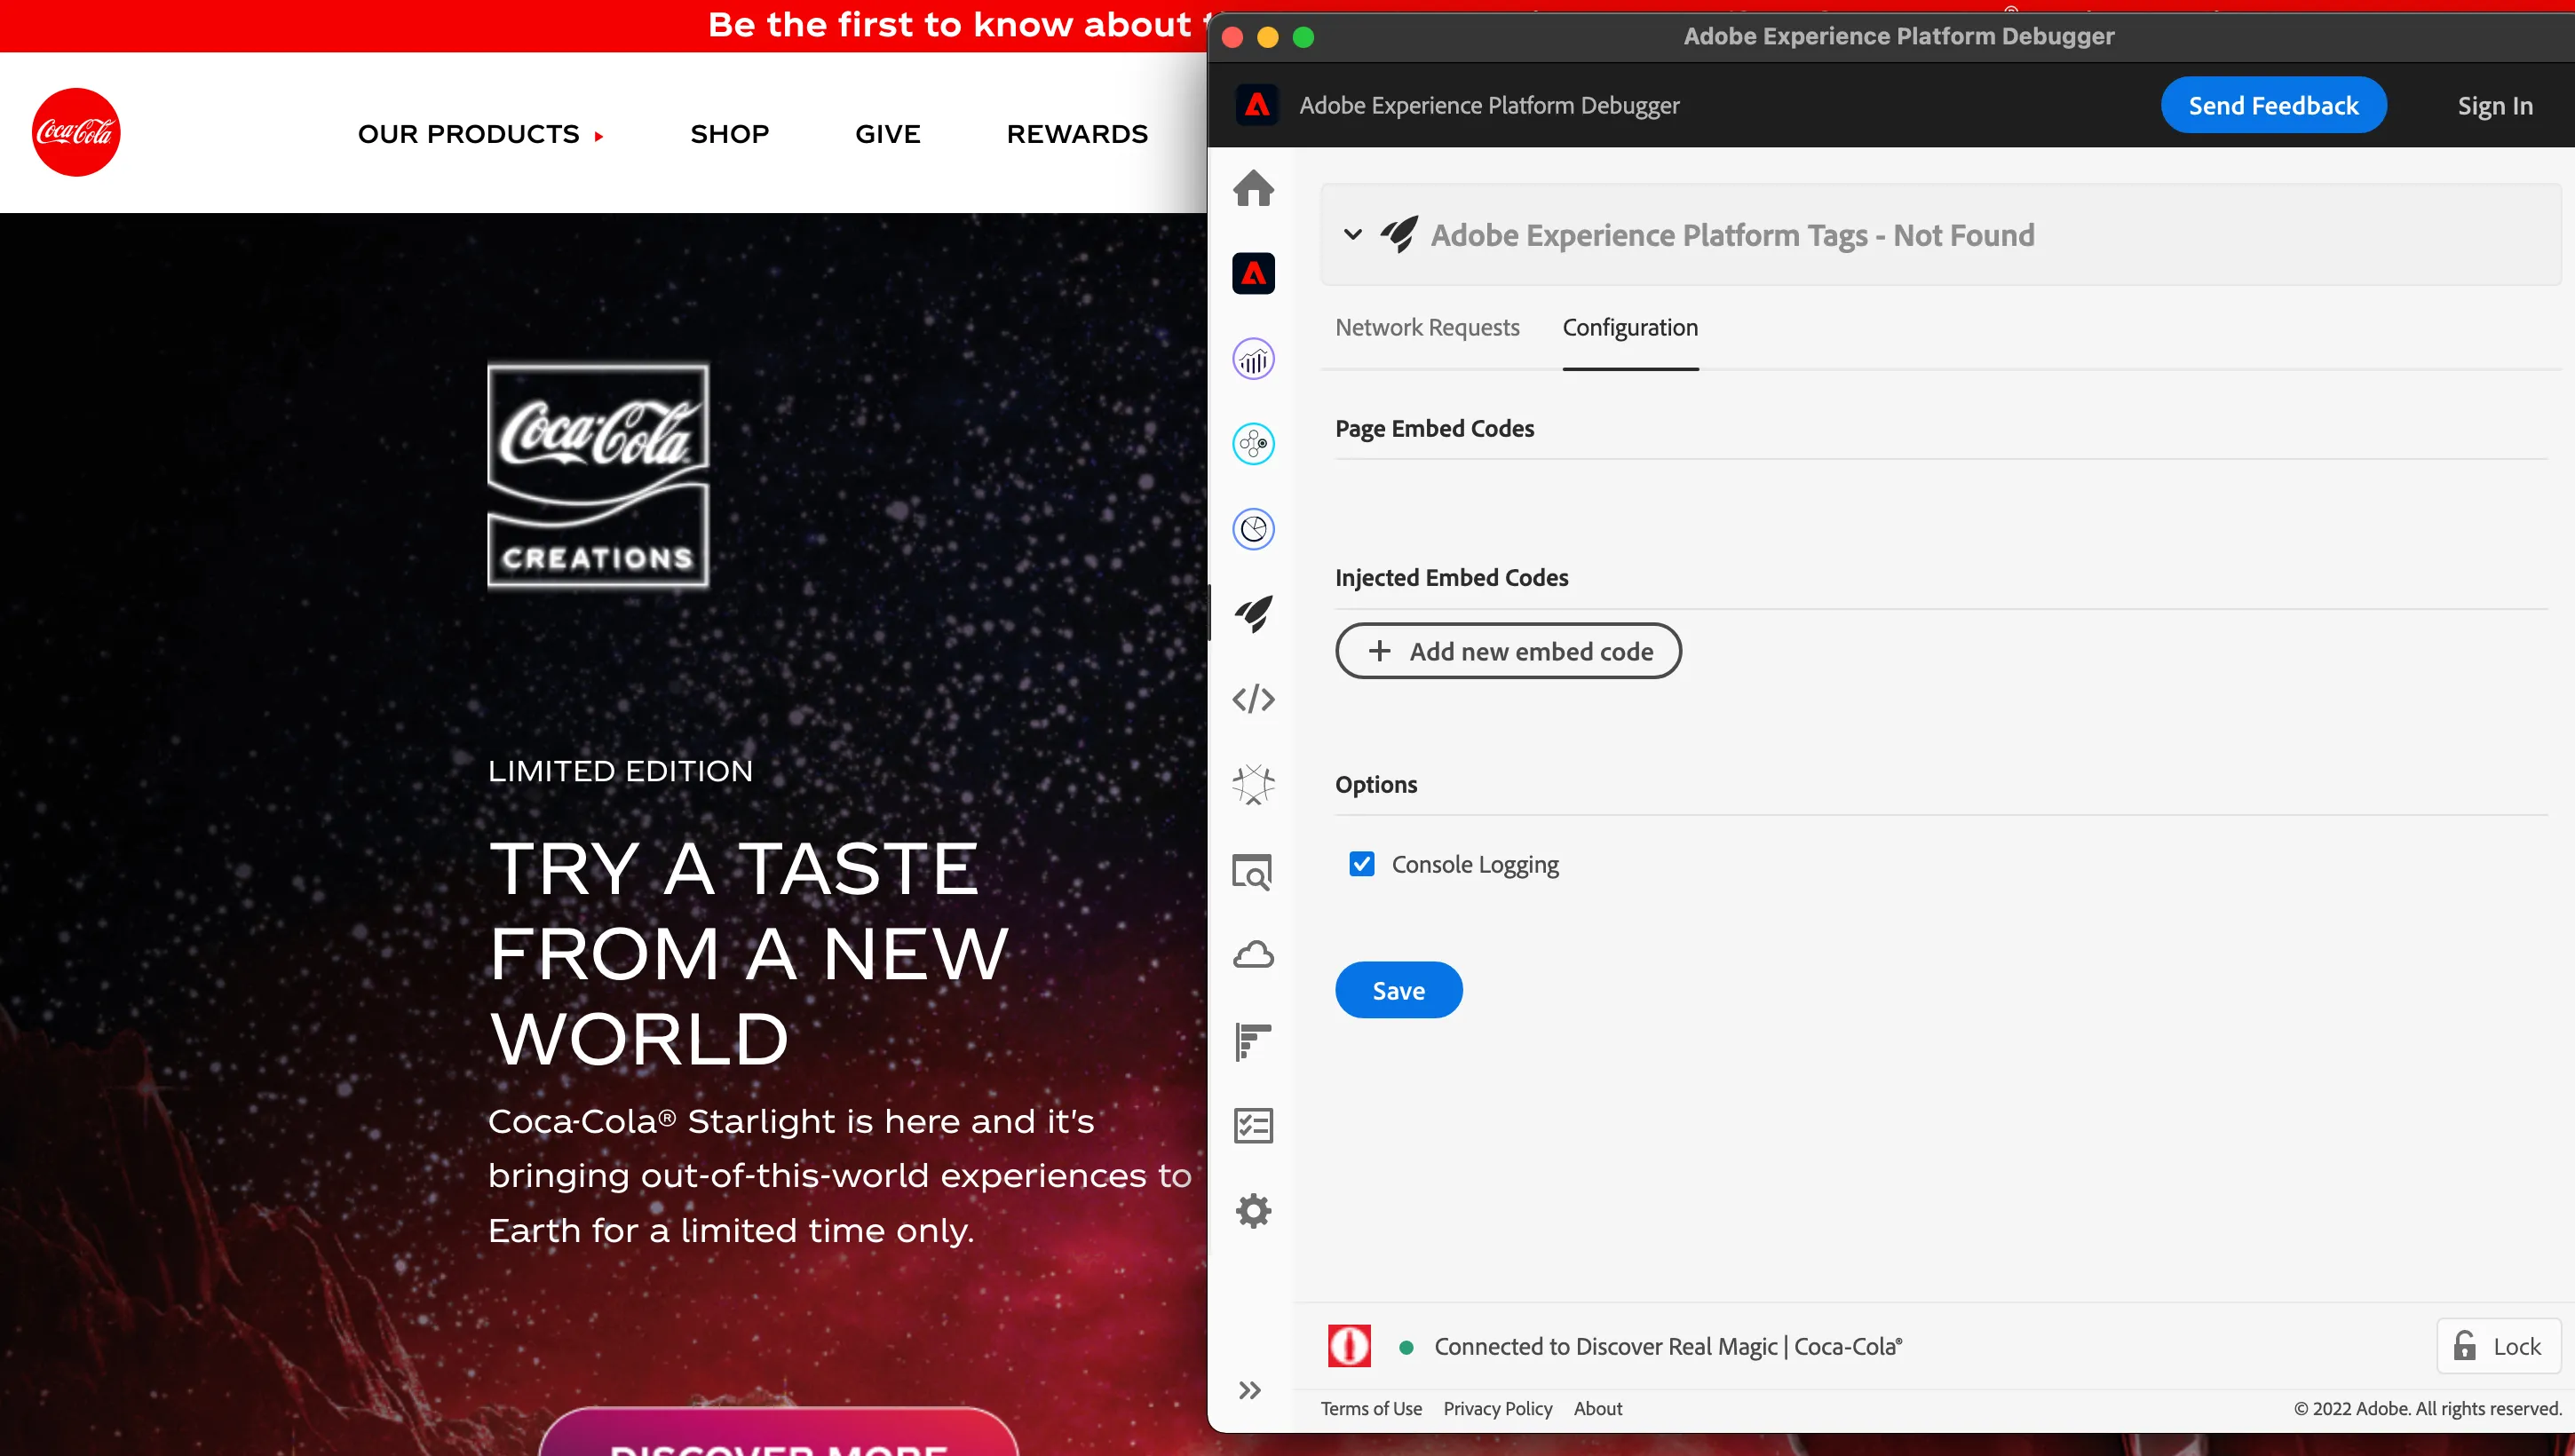
Task: Click Sign In in debugger header
Action: coord(2495,105)
